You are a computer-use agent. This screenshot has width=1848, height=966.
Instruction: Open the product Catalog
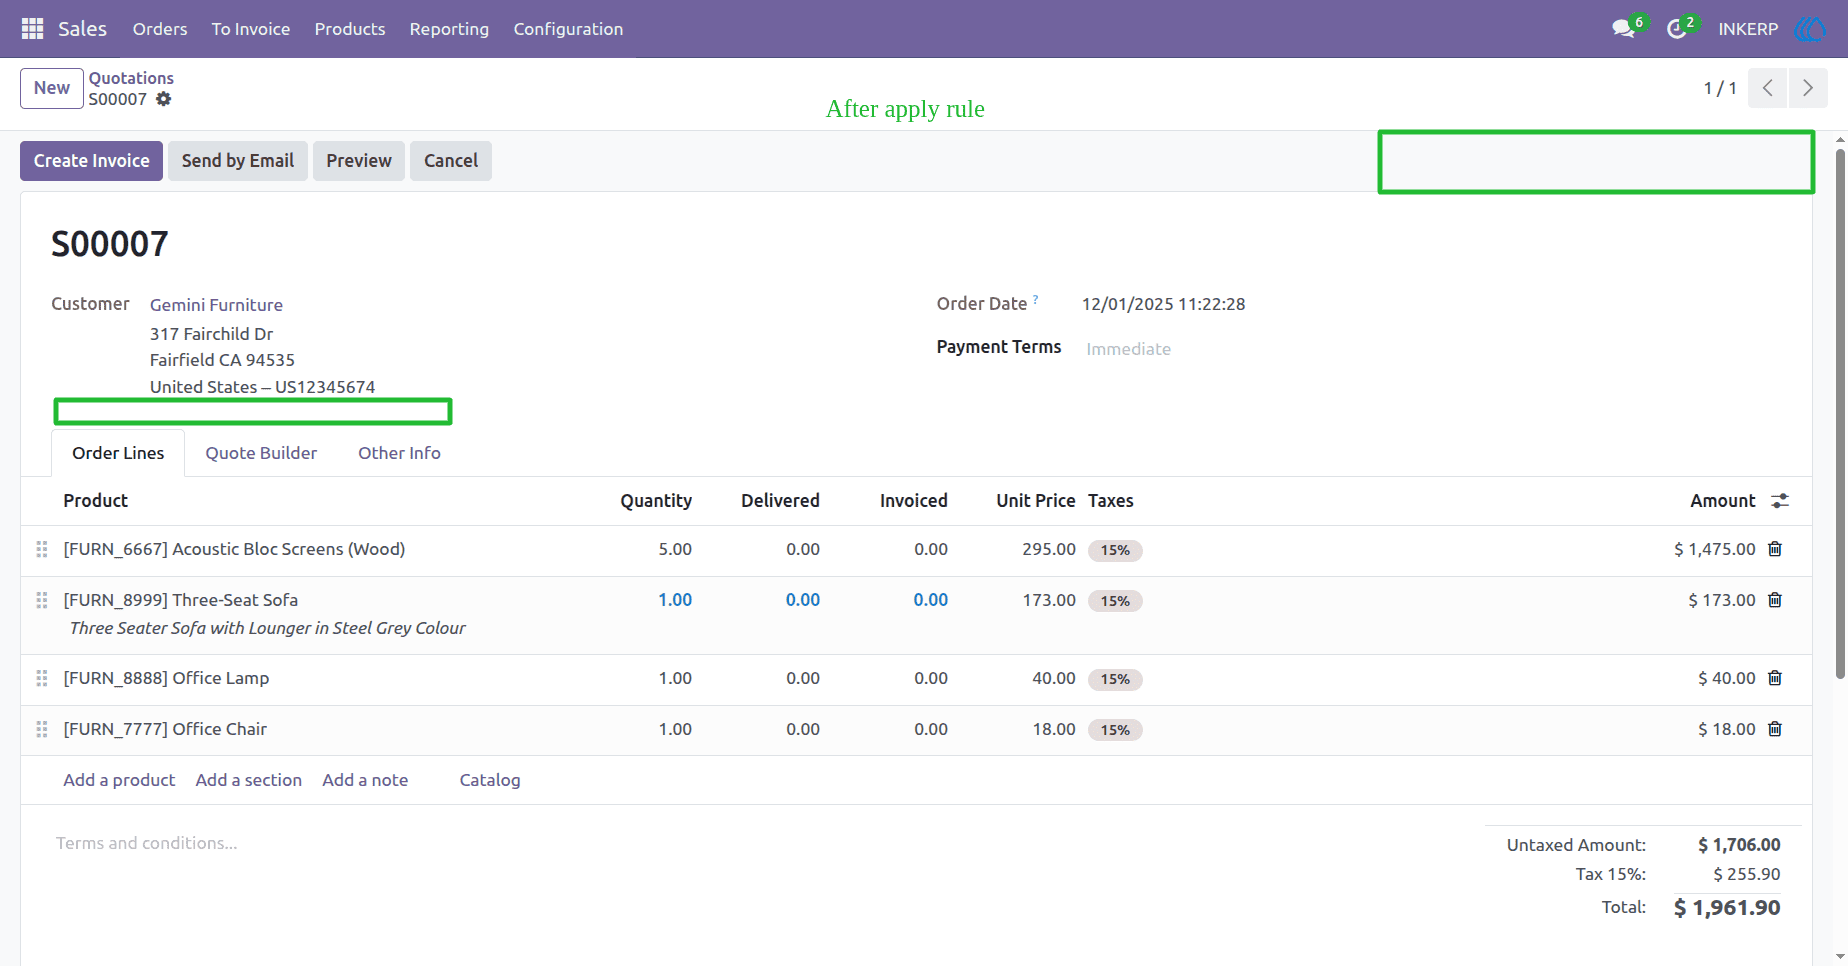(x=490, y=780)
